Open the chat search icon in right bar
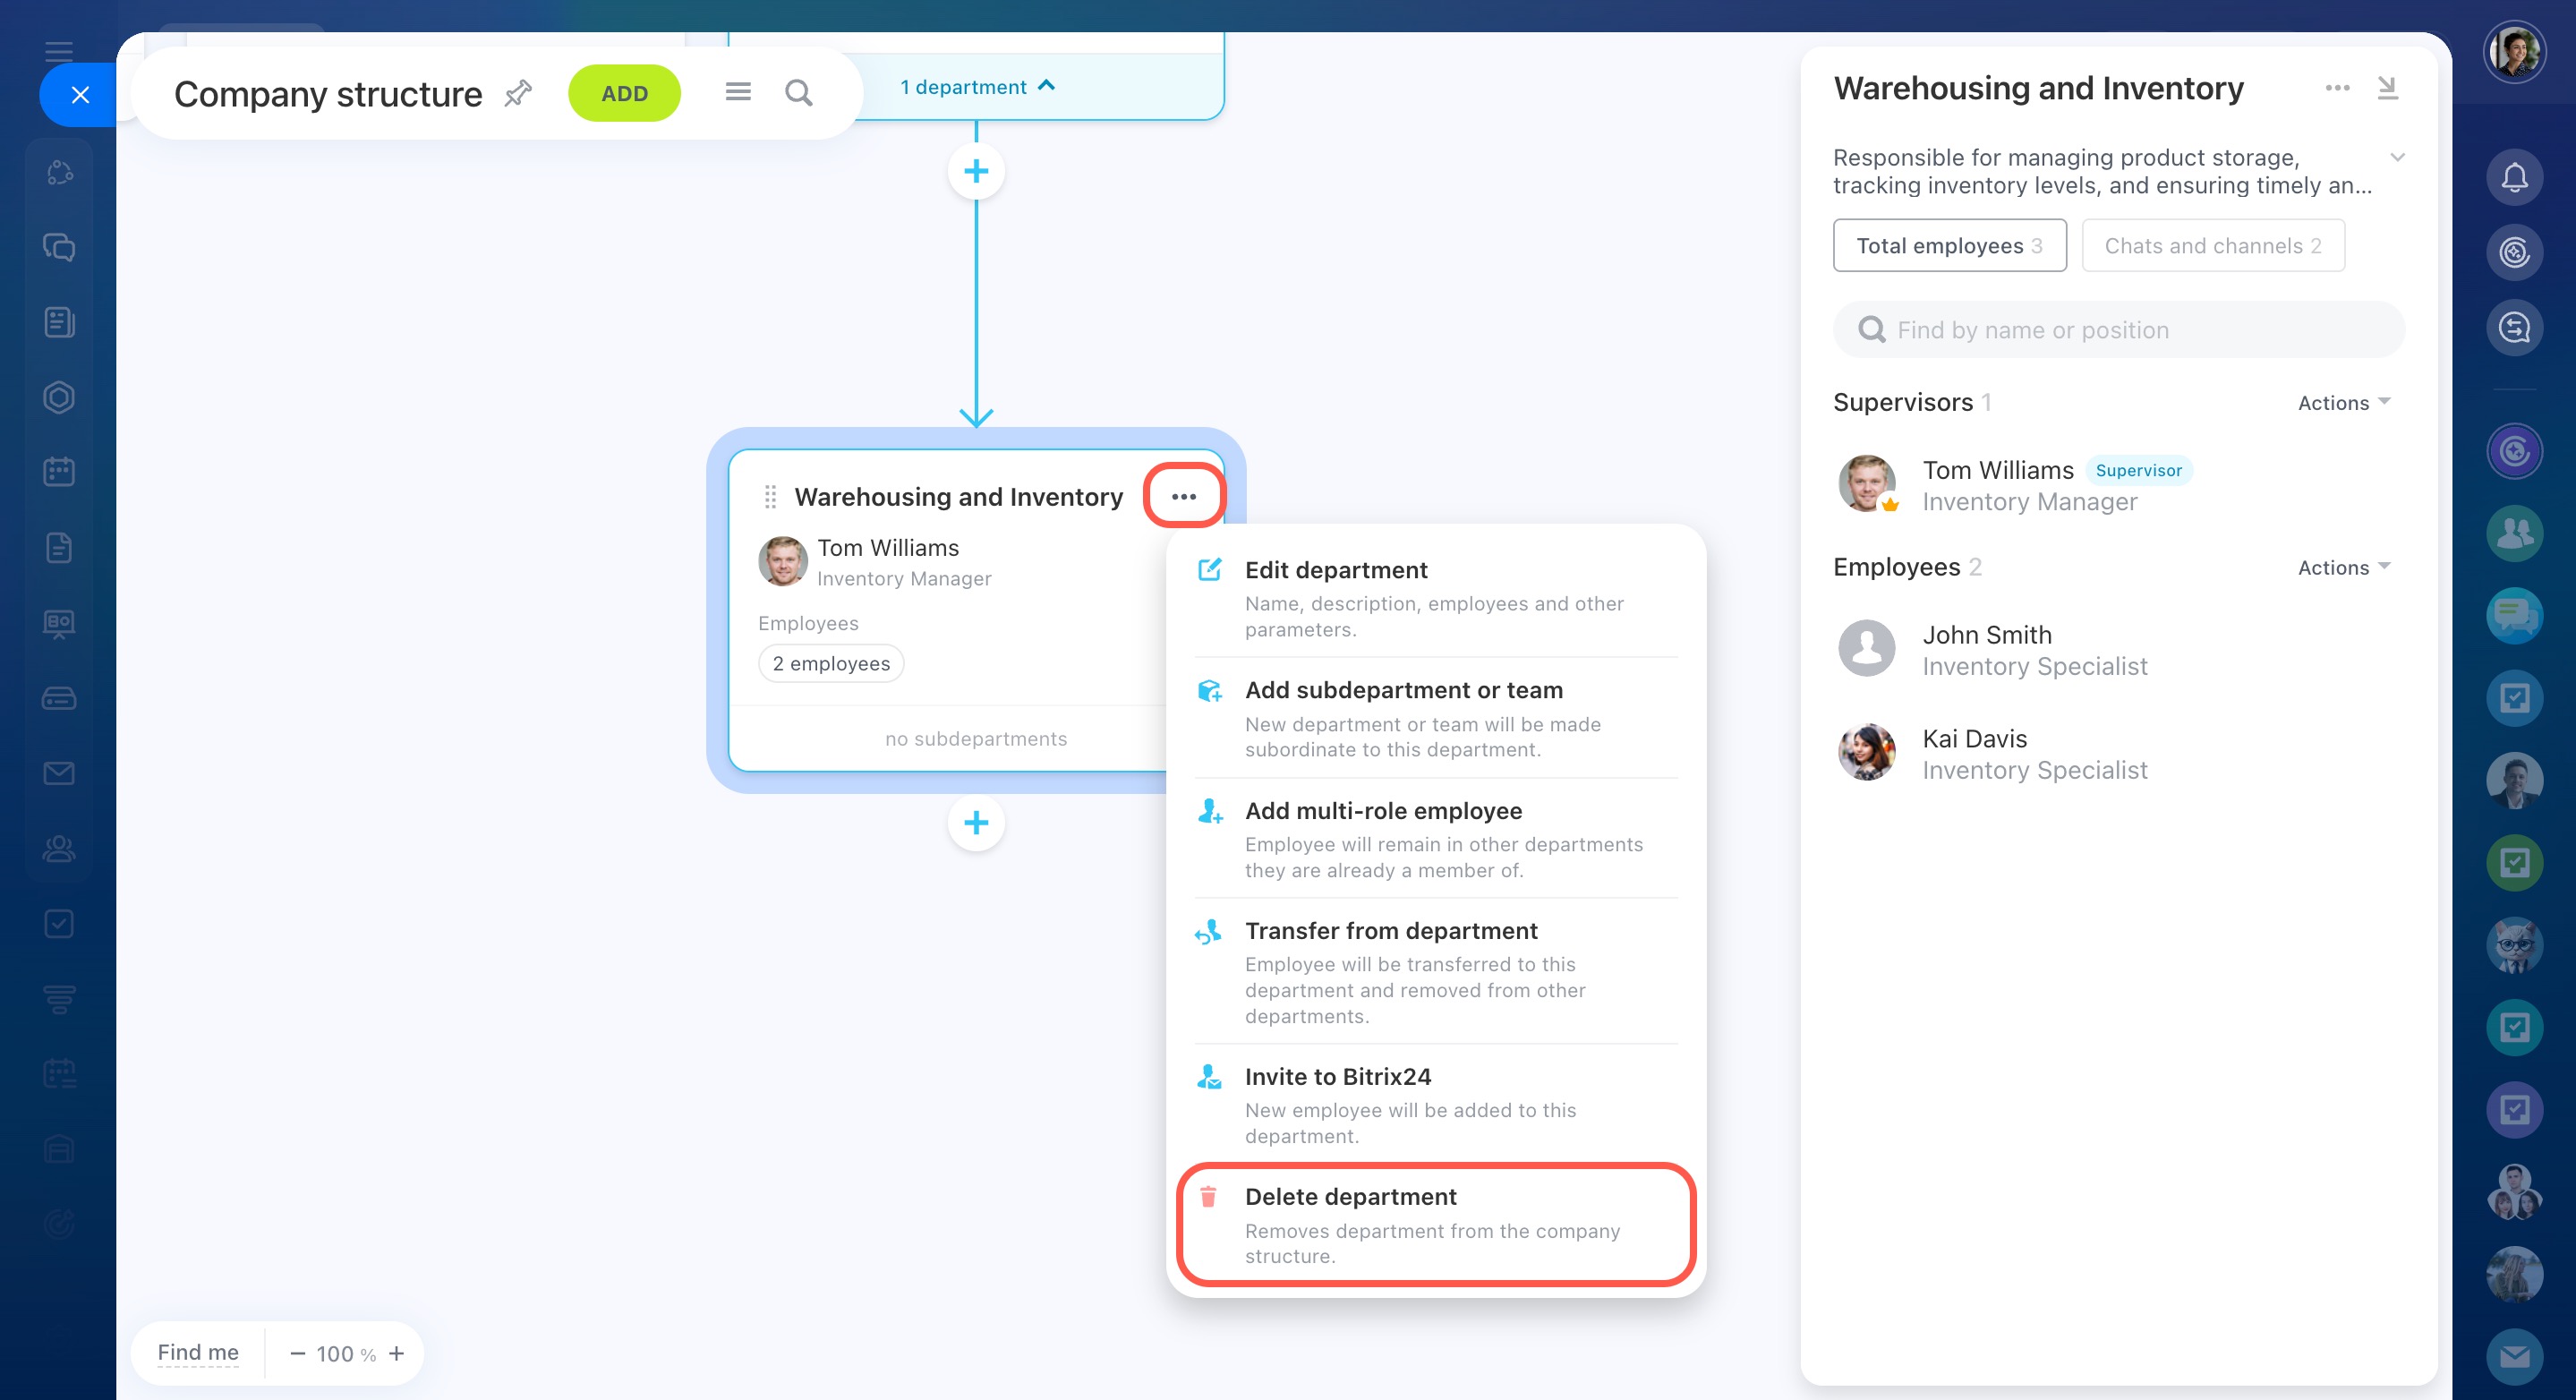 [x=2514, y=327]
